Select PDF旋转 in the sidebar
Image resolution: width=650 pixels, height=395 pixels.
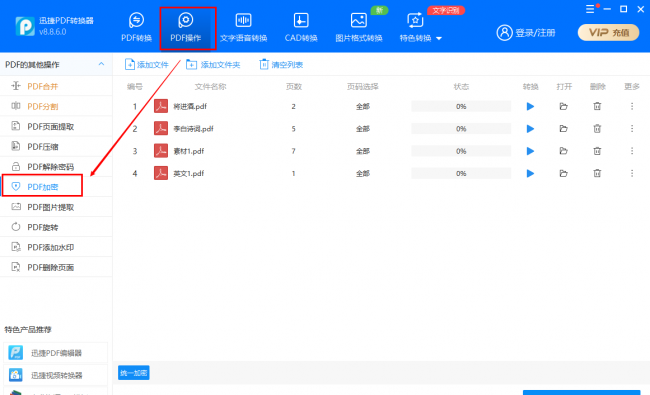(56, 227)
